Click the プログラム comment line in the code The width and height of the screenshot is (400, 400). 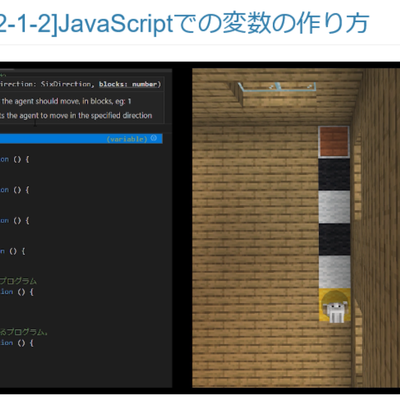tap(18, 281)
